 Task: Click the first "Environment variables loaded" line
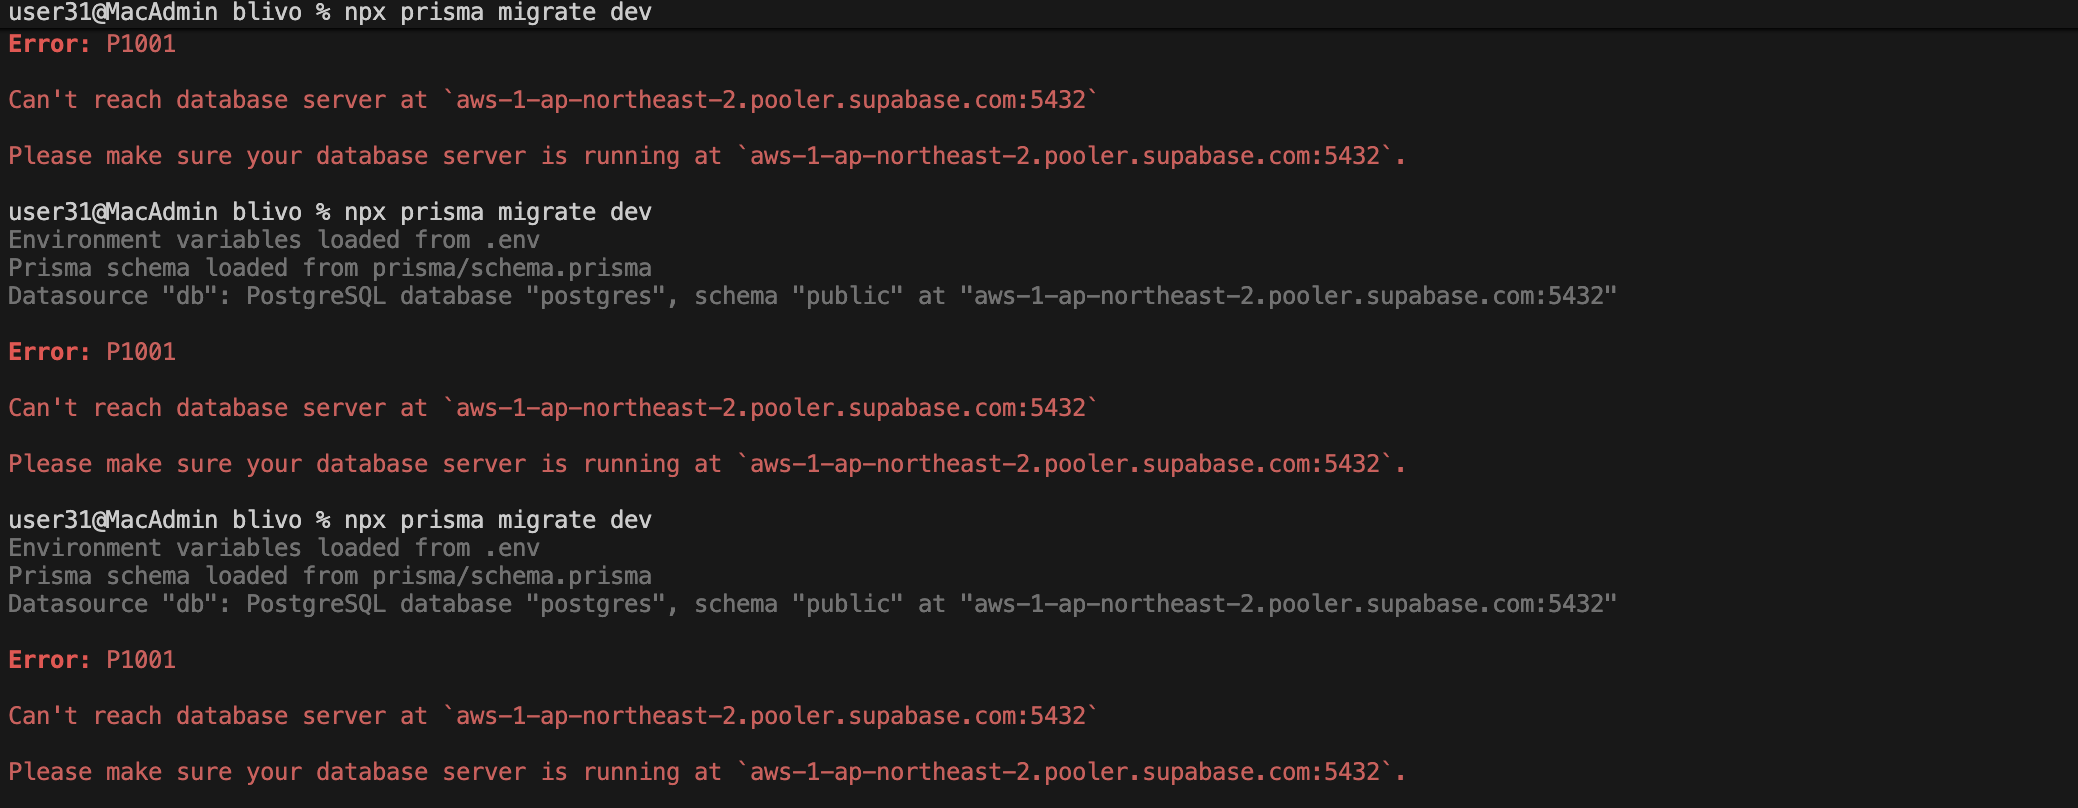point(273,240)
